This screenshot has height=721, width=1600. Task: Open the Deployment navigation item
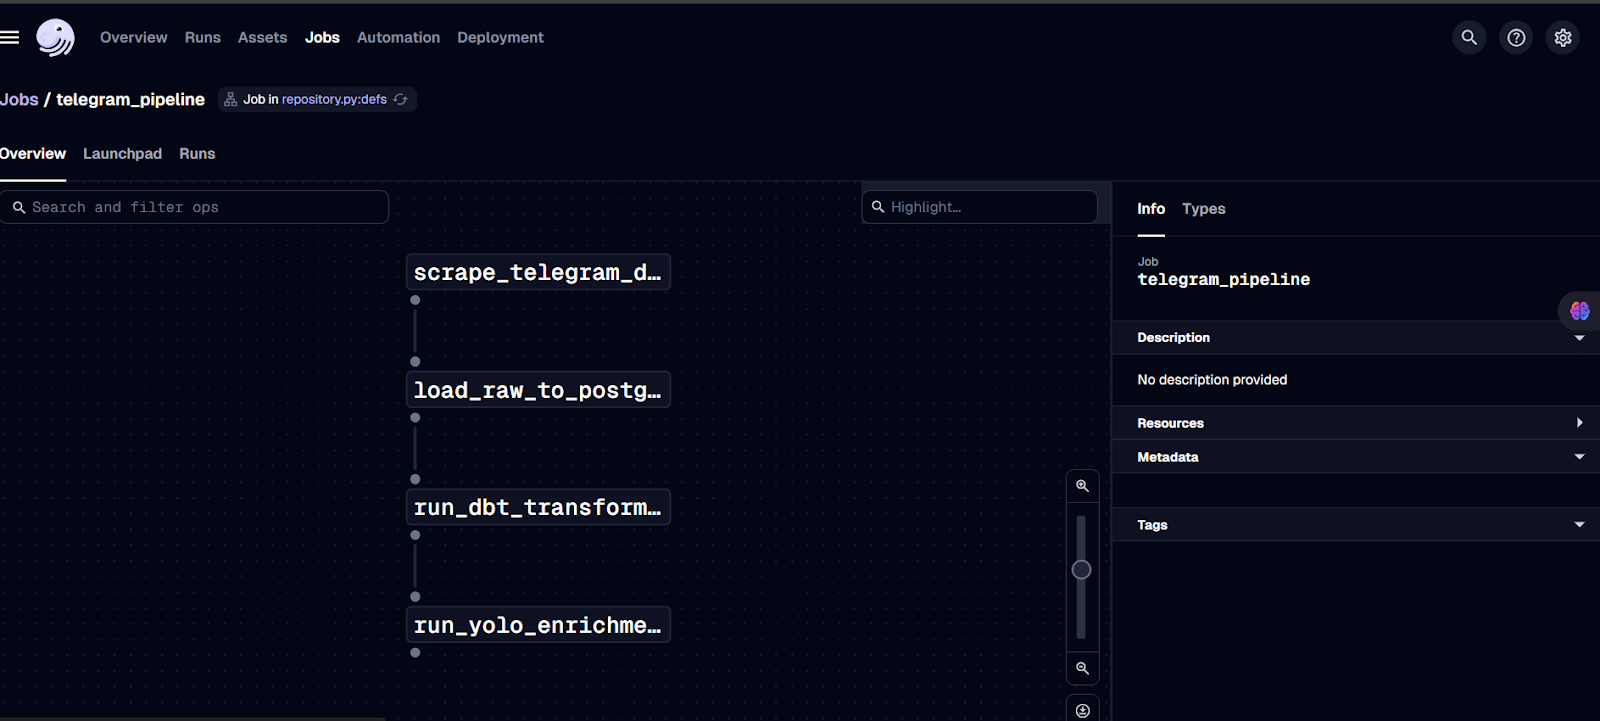pos(500,37)
